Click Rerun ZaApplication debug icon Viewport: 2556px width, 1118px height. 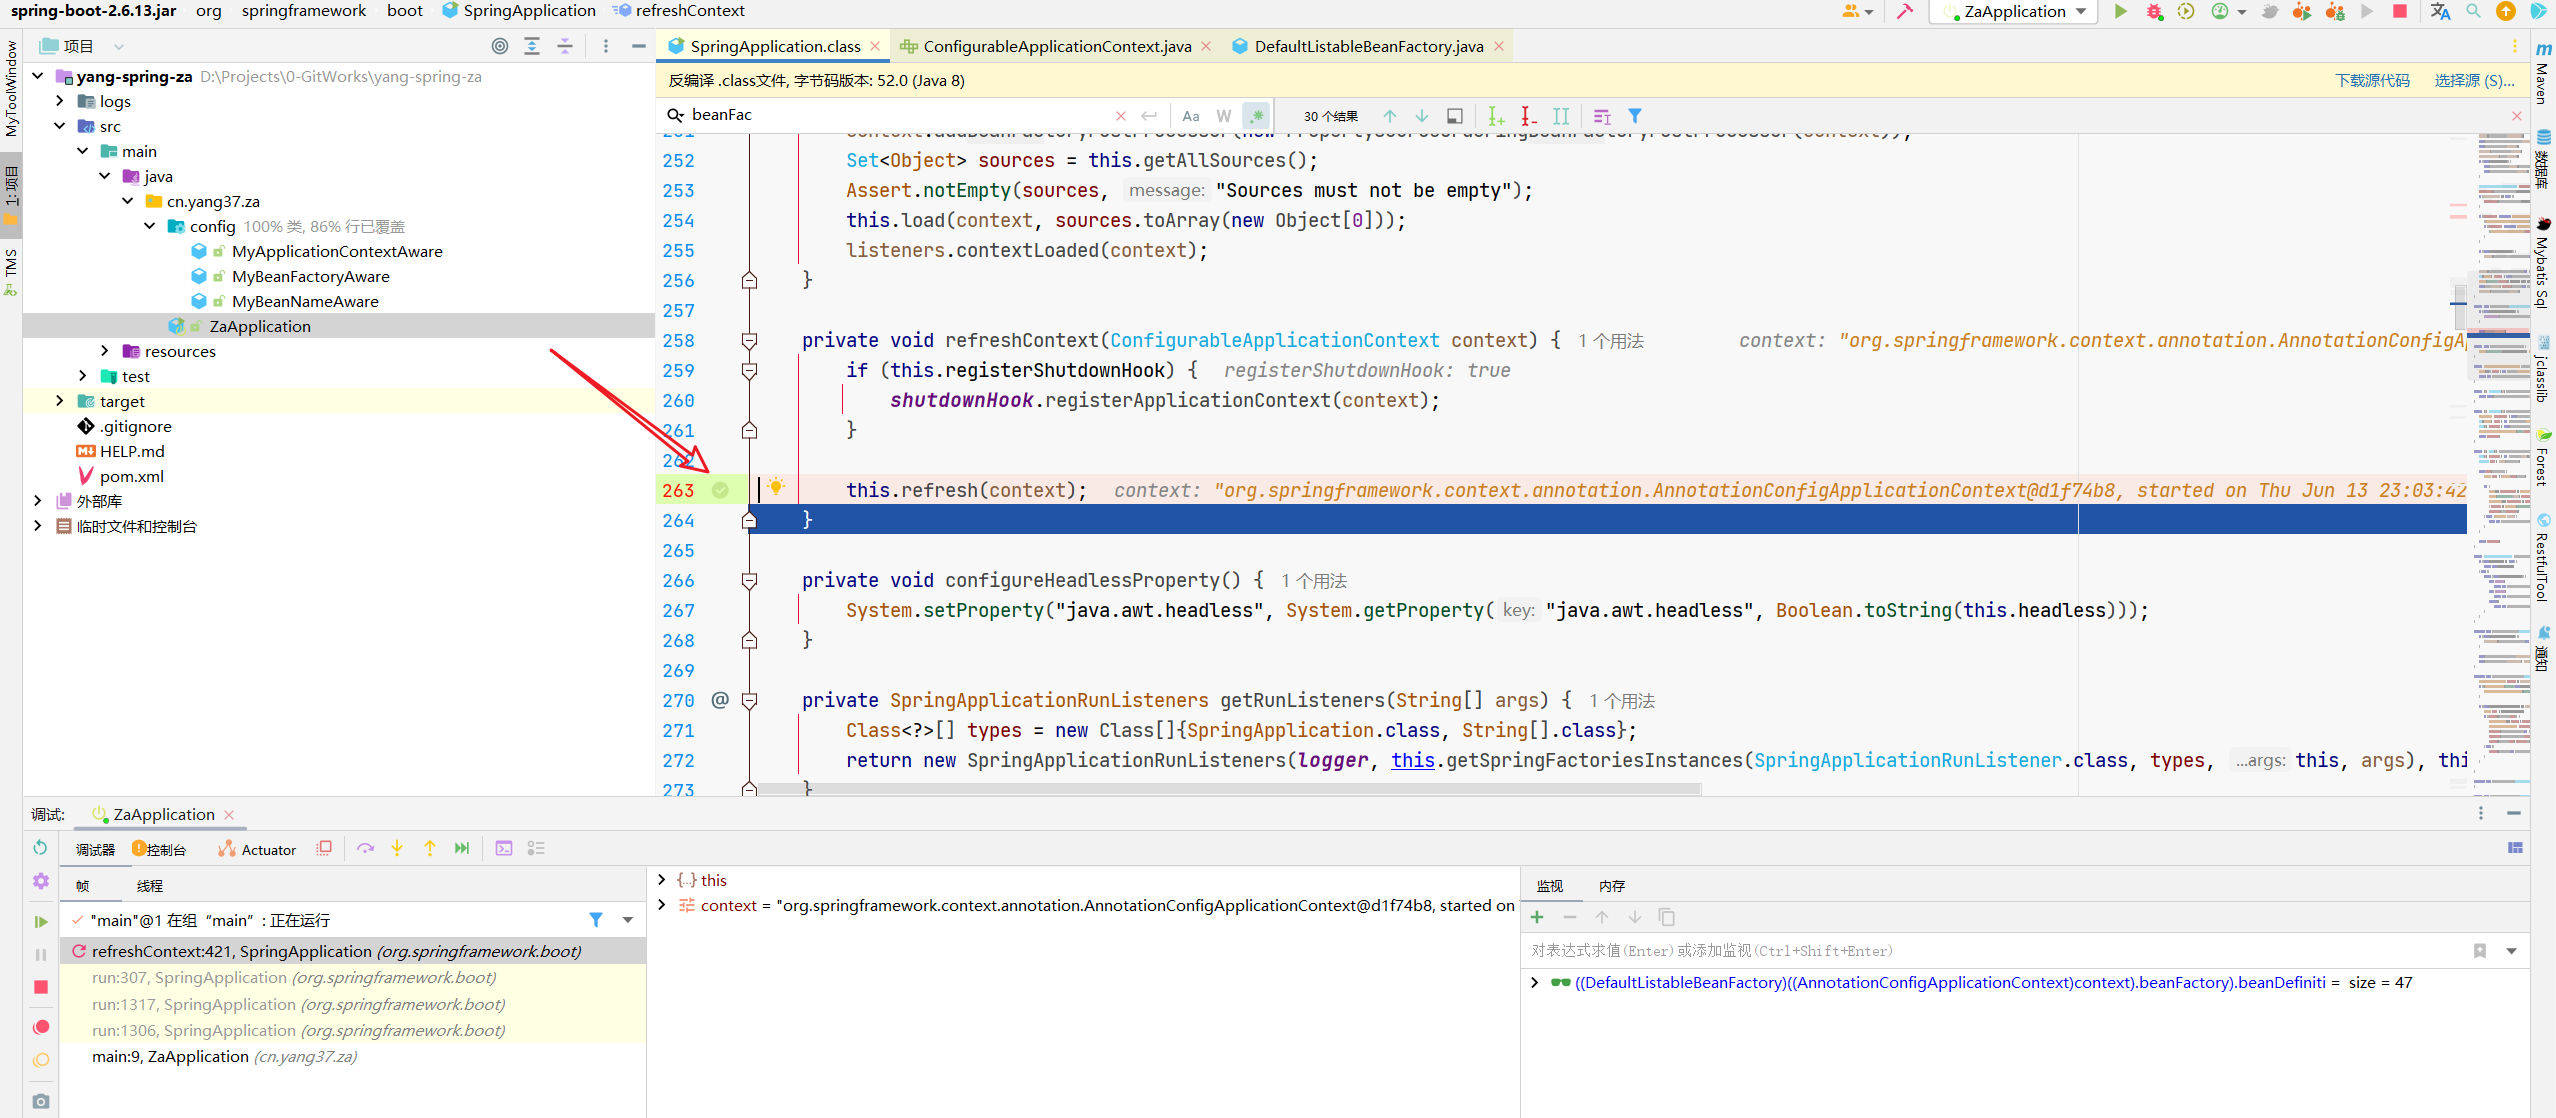40,848
